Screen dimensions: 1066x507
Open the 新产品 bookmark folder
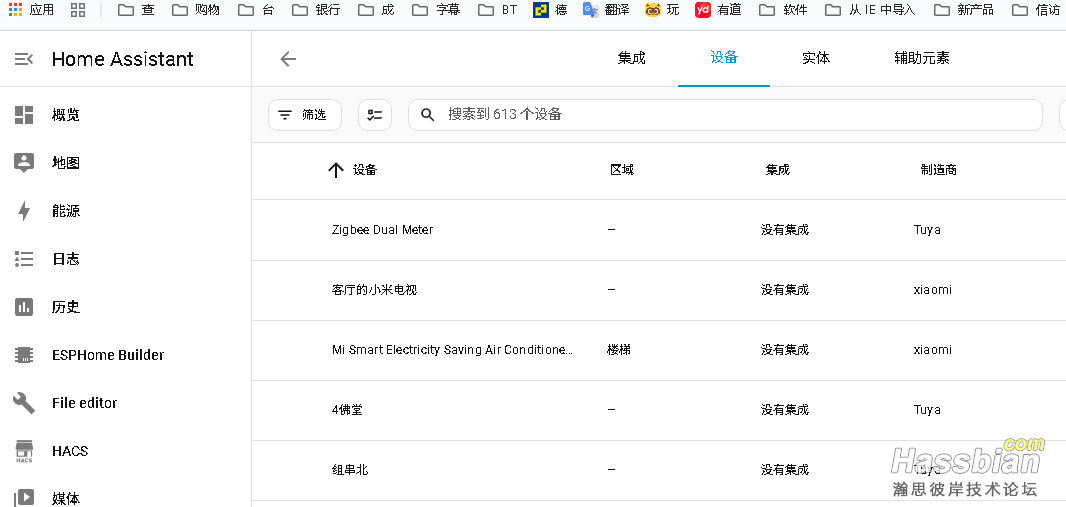click(963, 10)
